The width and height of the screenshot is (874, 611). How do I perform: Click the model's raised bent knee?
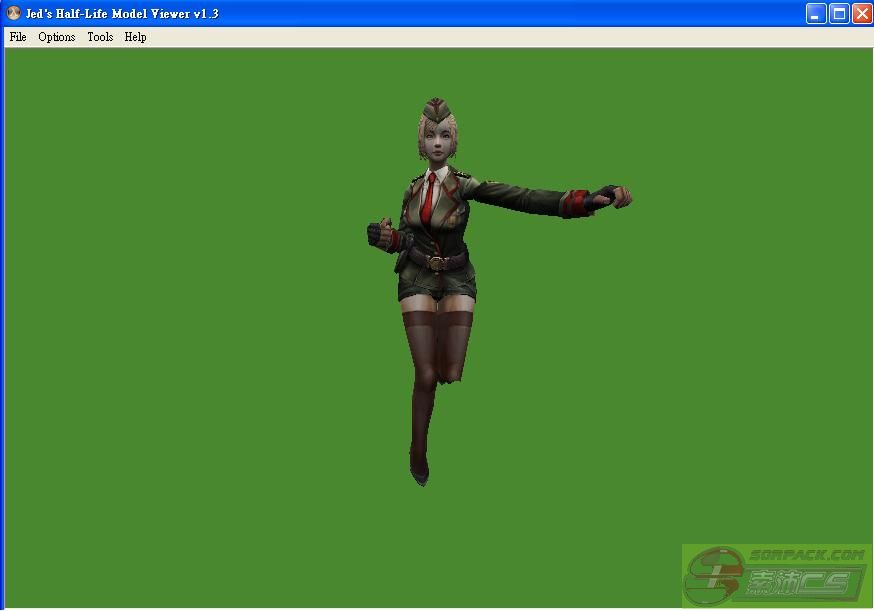click(x=455, y=370)
